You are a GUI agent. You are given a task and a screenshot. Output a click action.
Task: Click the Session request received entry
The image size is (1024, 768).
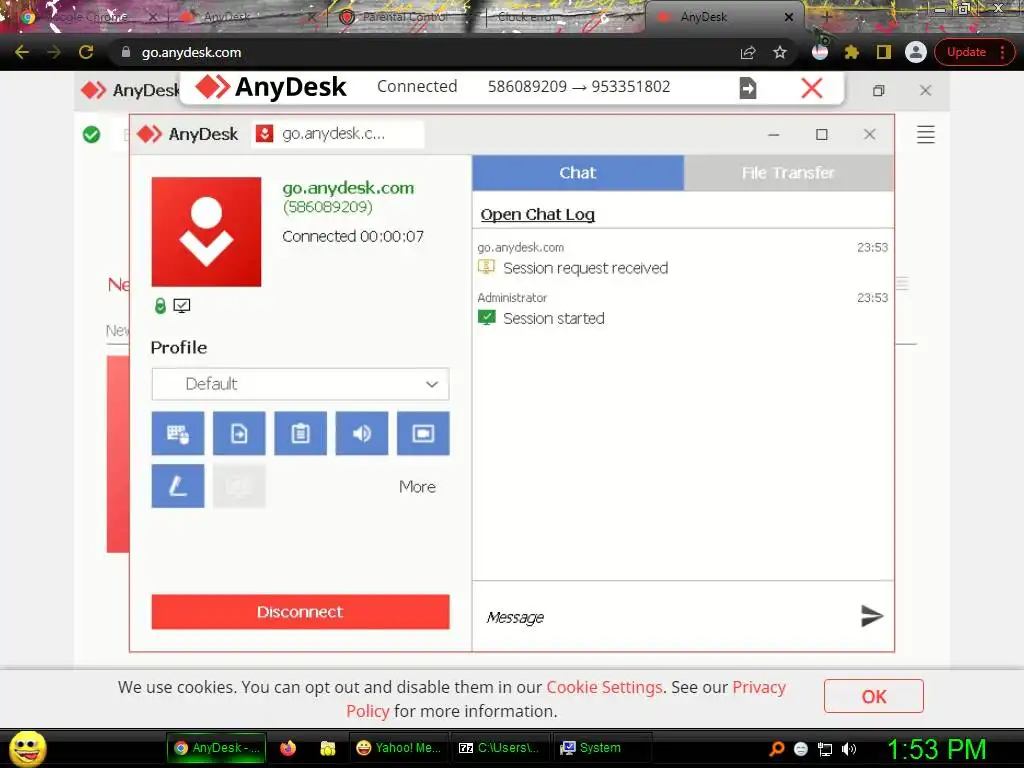pyautogui.click(x=585, y=268)
